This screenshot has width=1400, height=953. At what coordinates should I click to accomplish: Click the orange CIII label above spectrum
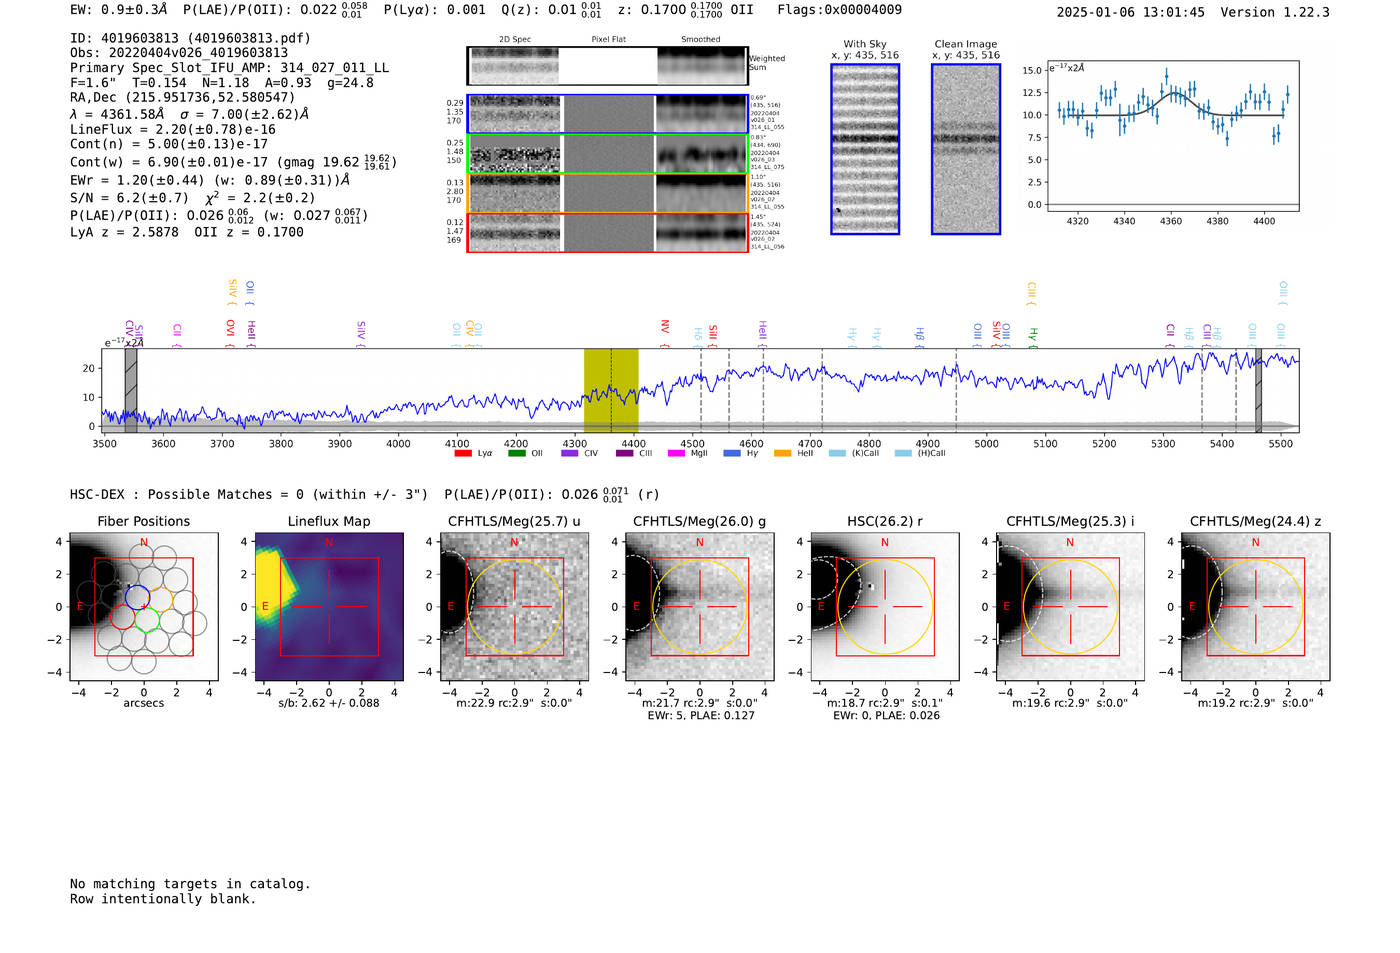point(1031,293)
